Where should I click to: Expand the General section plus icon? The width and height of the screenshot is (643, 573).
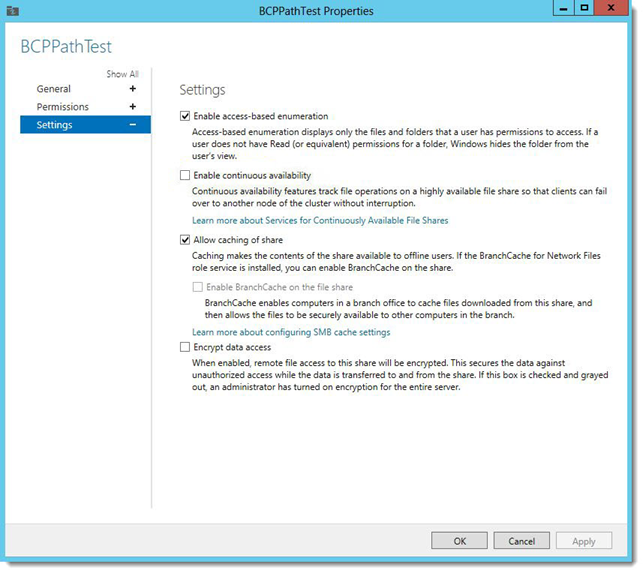click(x=132, y=89)
